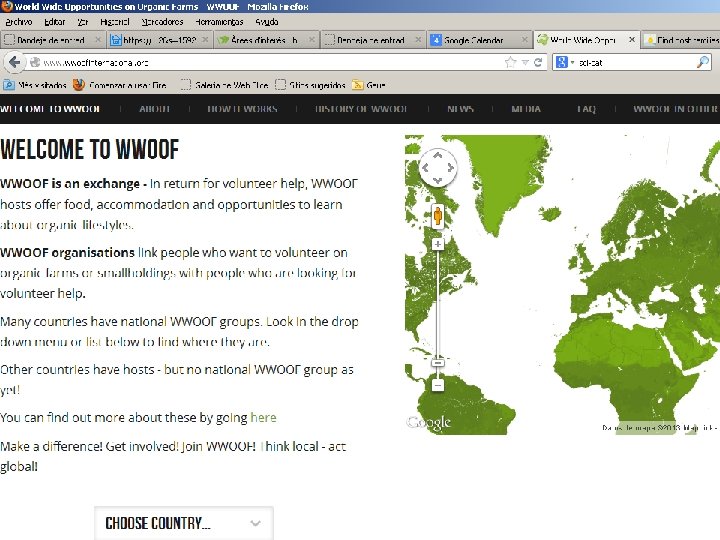
Task: Switch to the https tab with calendar icon
Action: (160, 40)
